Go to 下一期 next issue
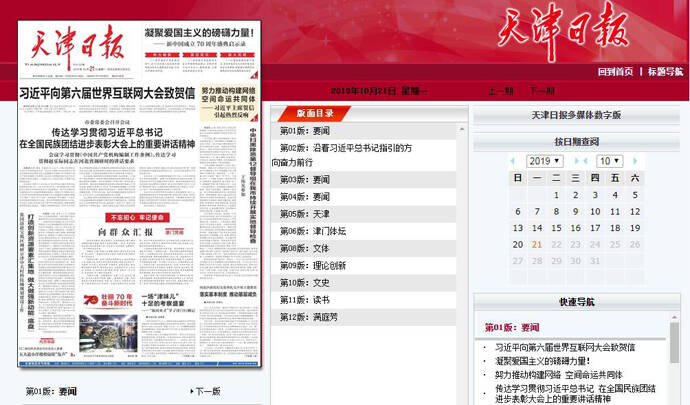The height and width of the screenshot is (405, 690). click(x=542, y=91)
